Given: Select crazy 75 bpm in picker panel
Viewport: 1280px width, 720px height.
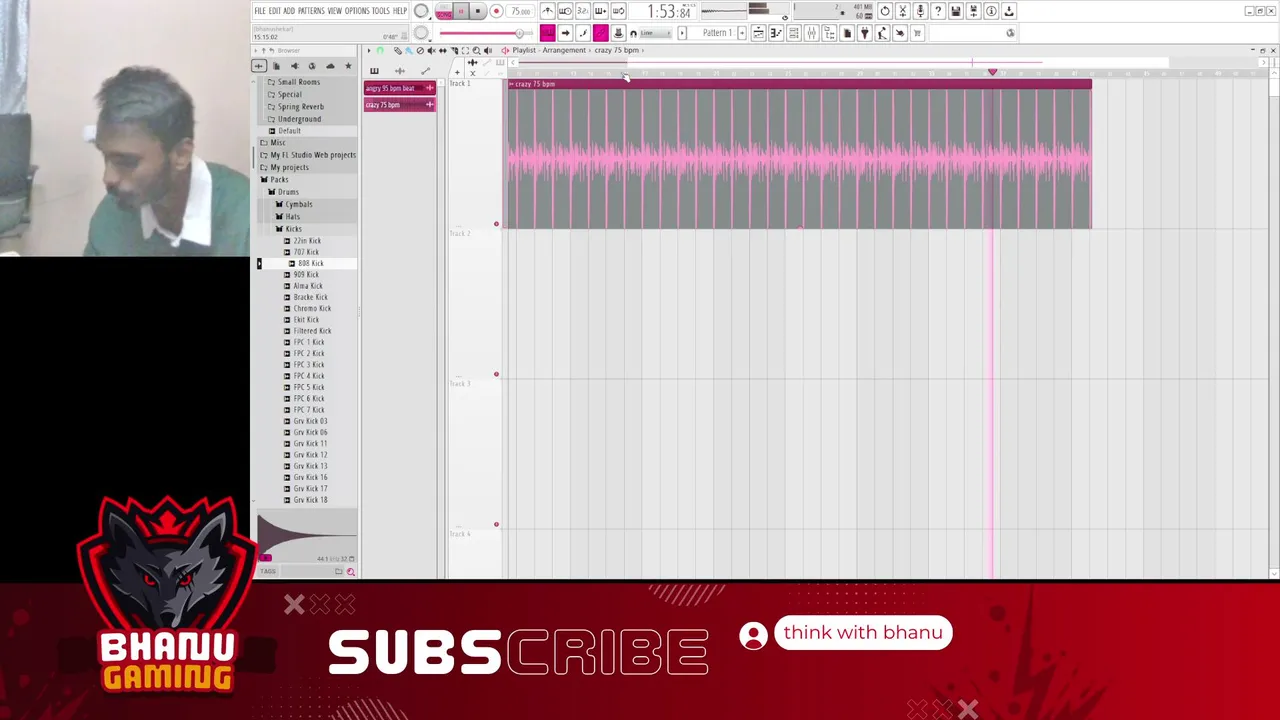Looking at the screenshot, I should click(x=400, y=105).
